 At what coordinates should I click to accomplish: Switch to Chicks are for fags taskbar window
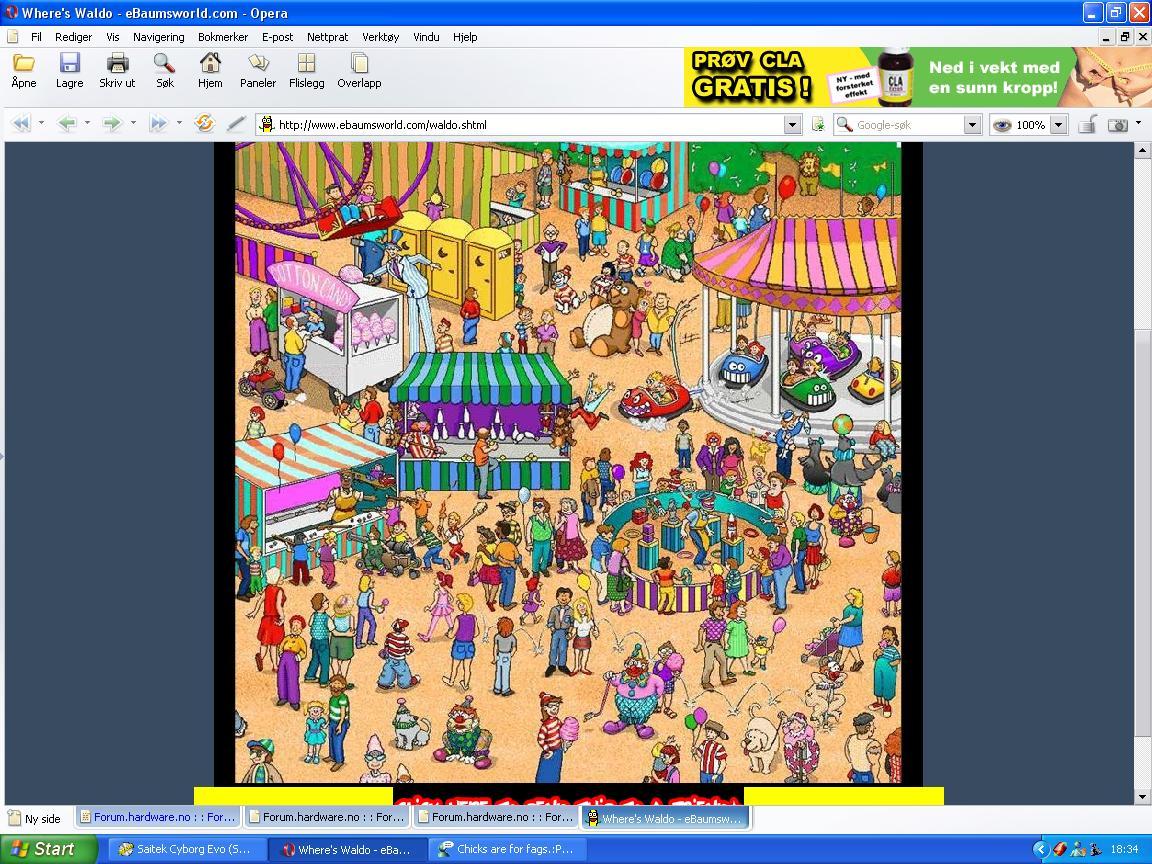pos(507,849)
